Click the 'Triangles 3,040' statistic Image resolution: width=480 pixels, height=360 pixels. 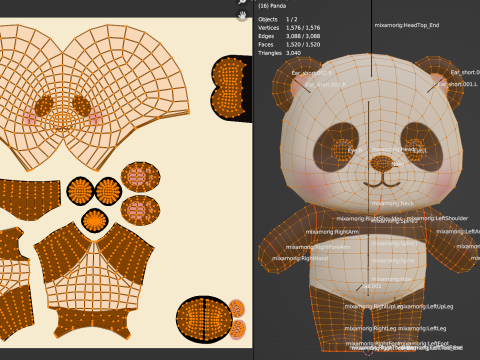[279, 53]
